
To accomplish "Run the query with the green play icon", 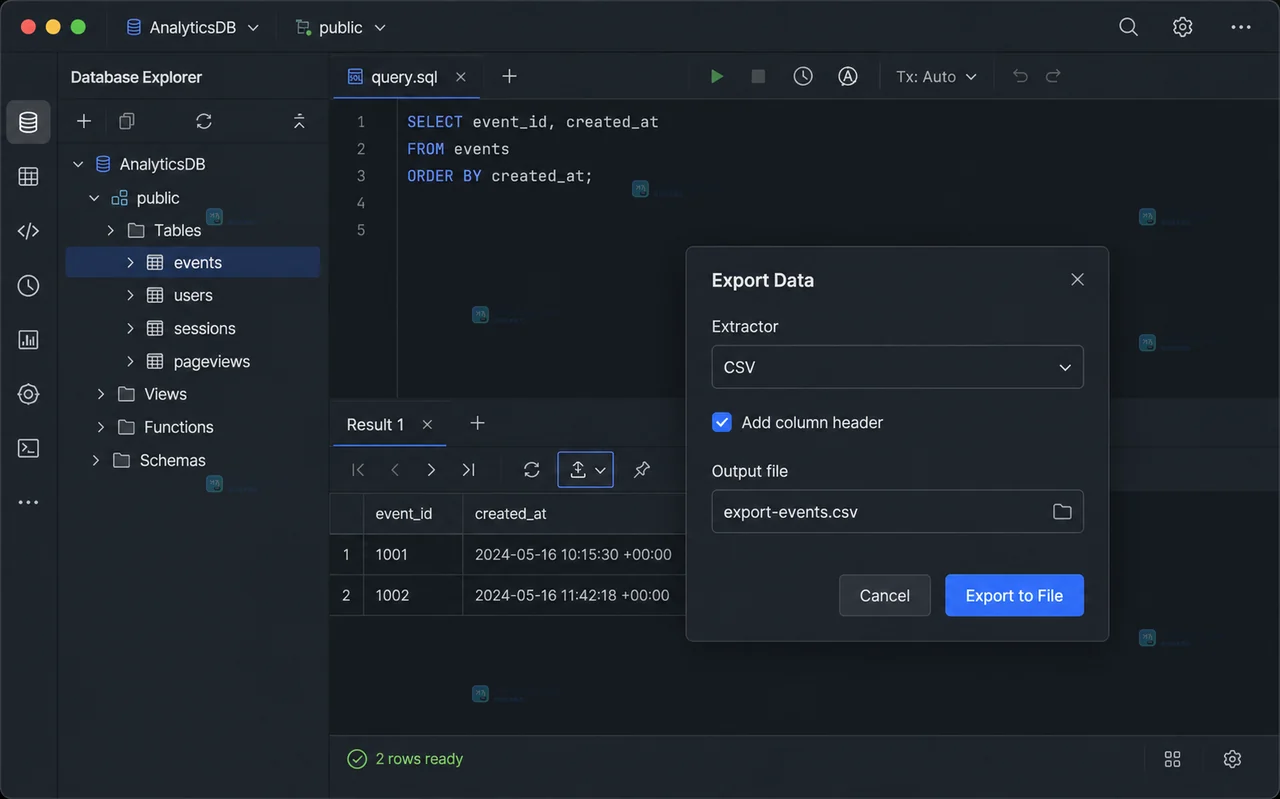I will click(717, 77).
